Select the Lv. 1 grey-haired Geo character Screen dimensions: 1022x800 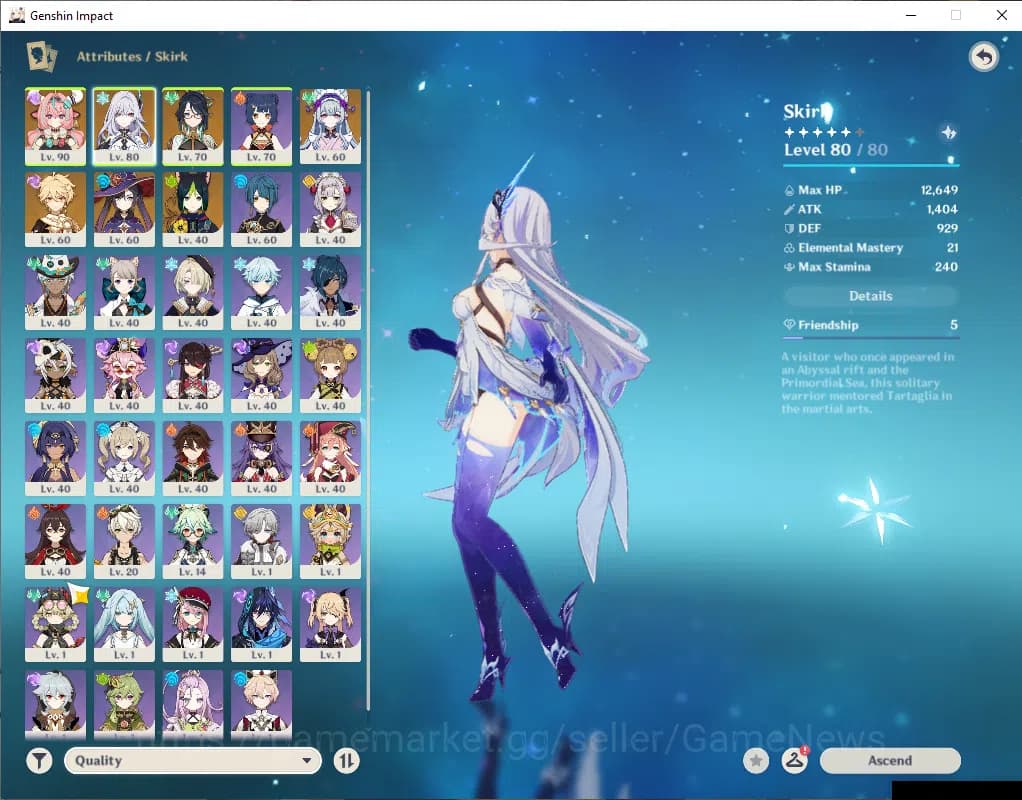pos(261,541)
